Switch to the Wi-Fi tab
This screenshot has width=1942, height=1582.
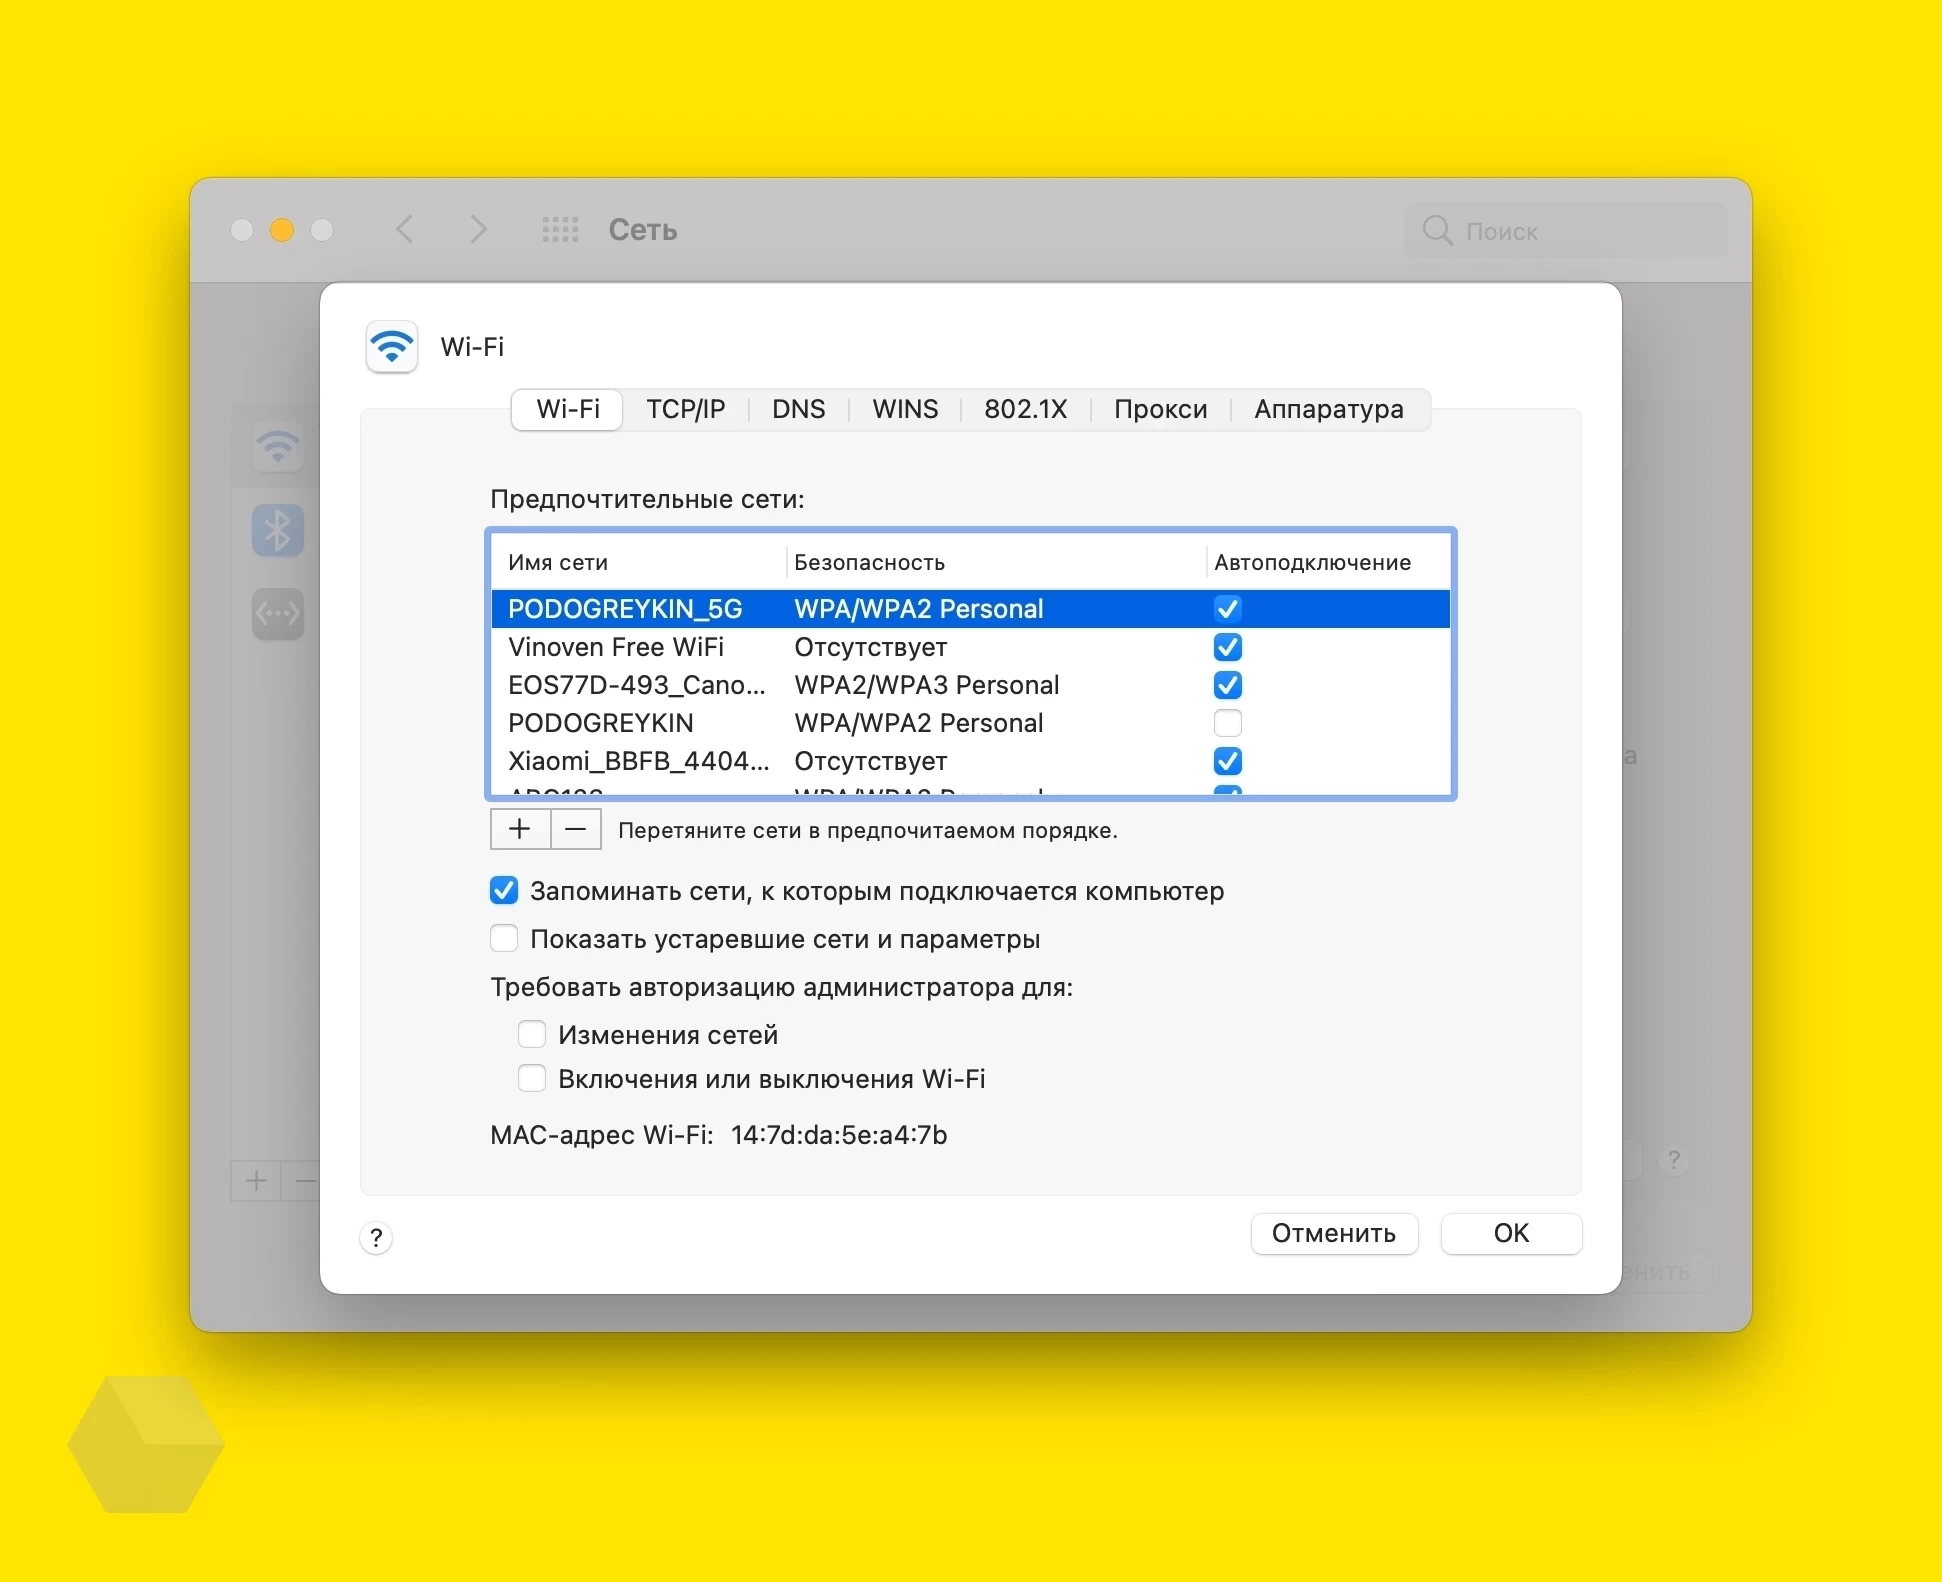[568, 409]
